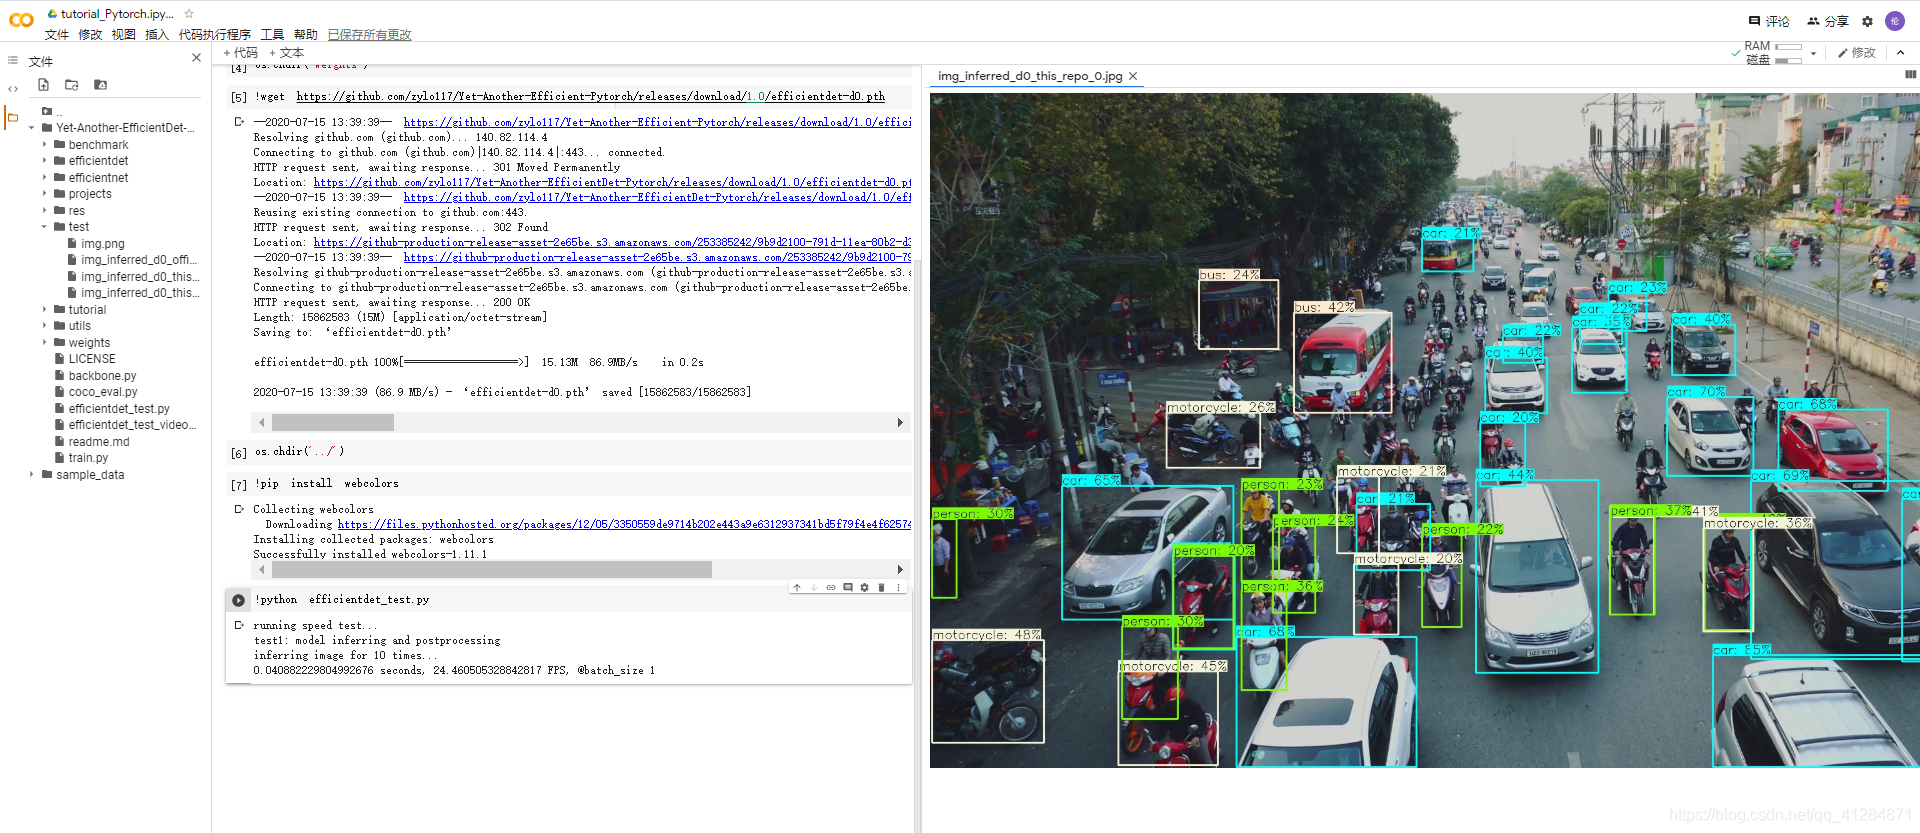1920x833 pixels.
Task: Change the preview pane layout
Action: 1910,75
